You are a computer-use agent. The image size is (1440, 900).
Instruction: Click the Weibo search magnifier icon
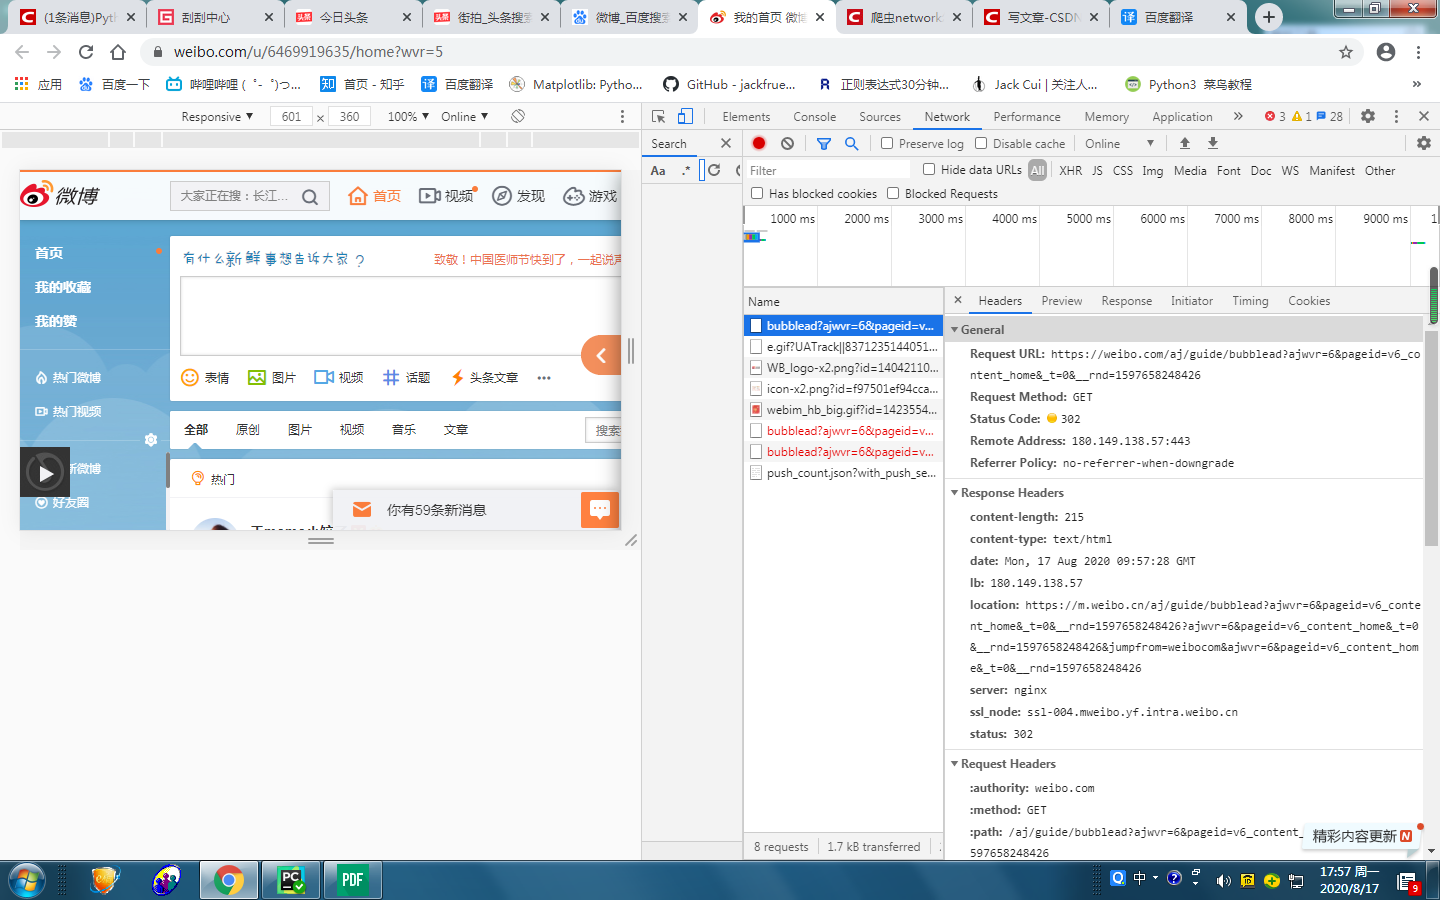(x=310, y=197)
